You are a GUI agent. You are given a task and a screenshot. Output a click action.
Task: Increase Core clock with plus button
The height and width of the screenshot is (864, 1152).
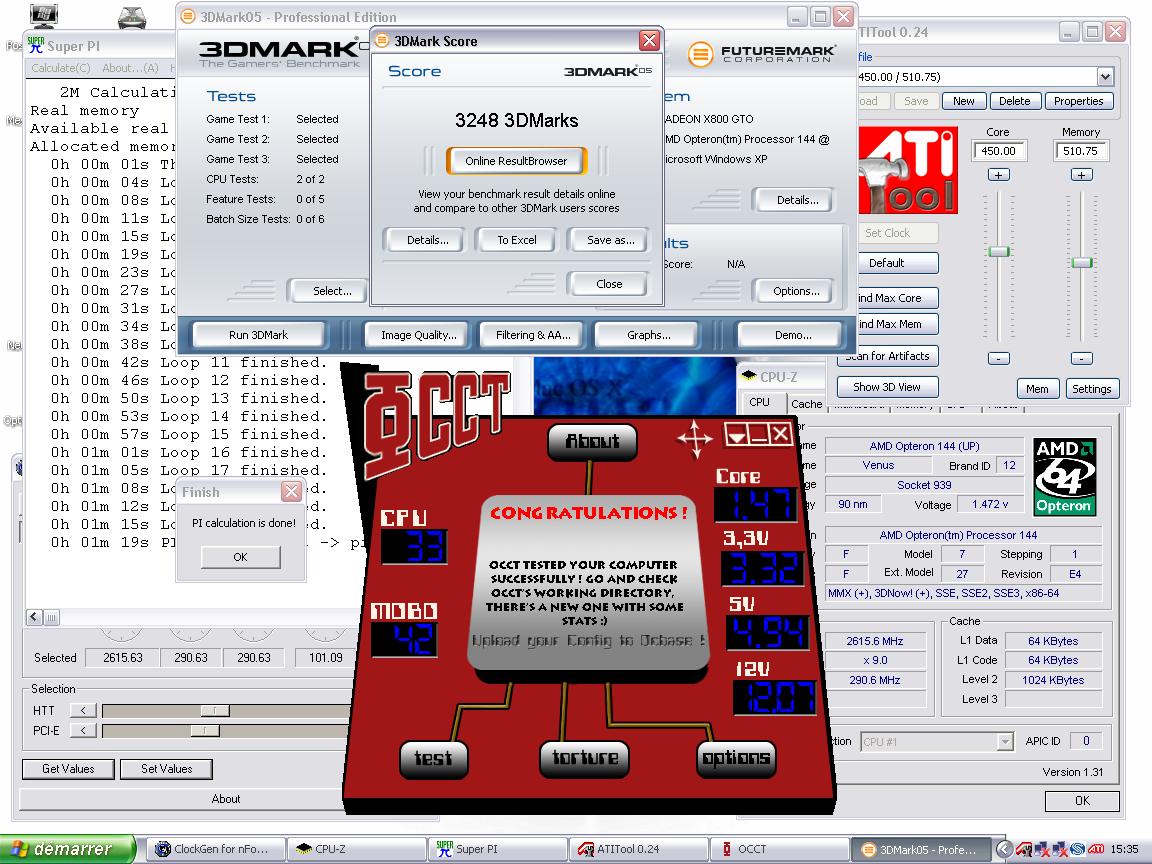click(998, 175)
